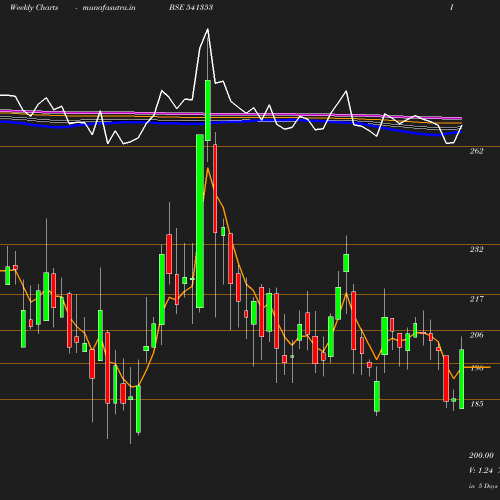Click the 185 price level label
This screenshot has height=500, width=500.
(x=476, y=404)
